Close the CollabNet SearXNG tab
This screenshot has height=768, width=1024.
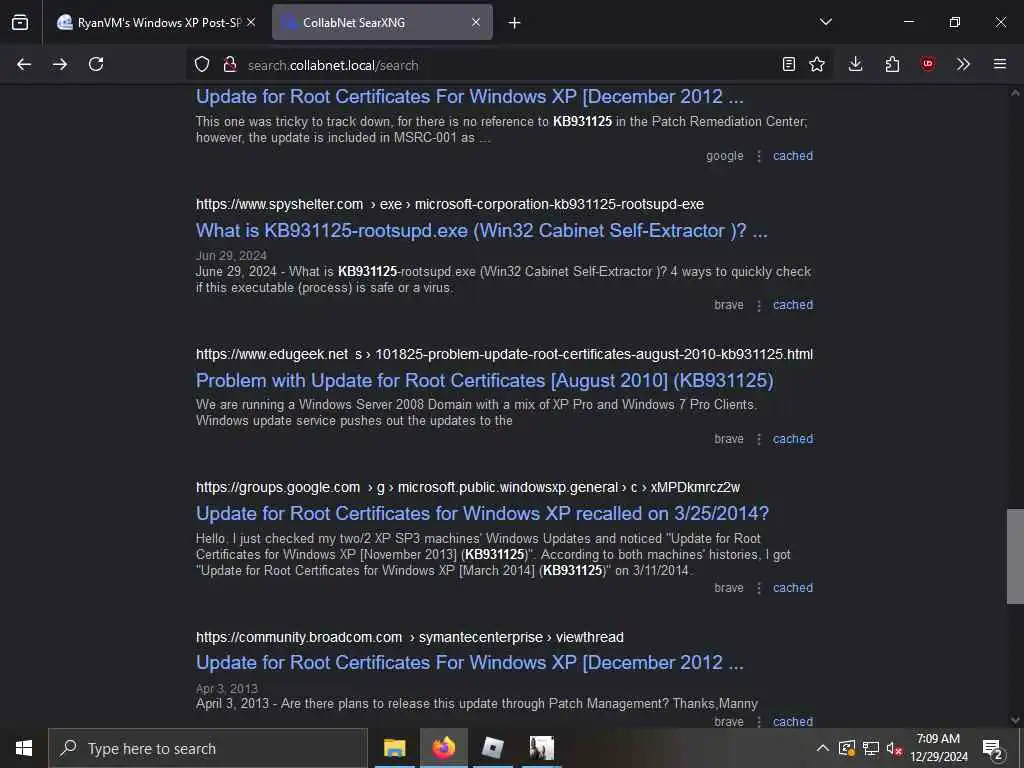[476, 22]
